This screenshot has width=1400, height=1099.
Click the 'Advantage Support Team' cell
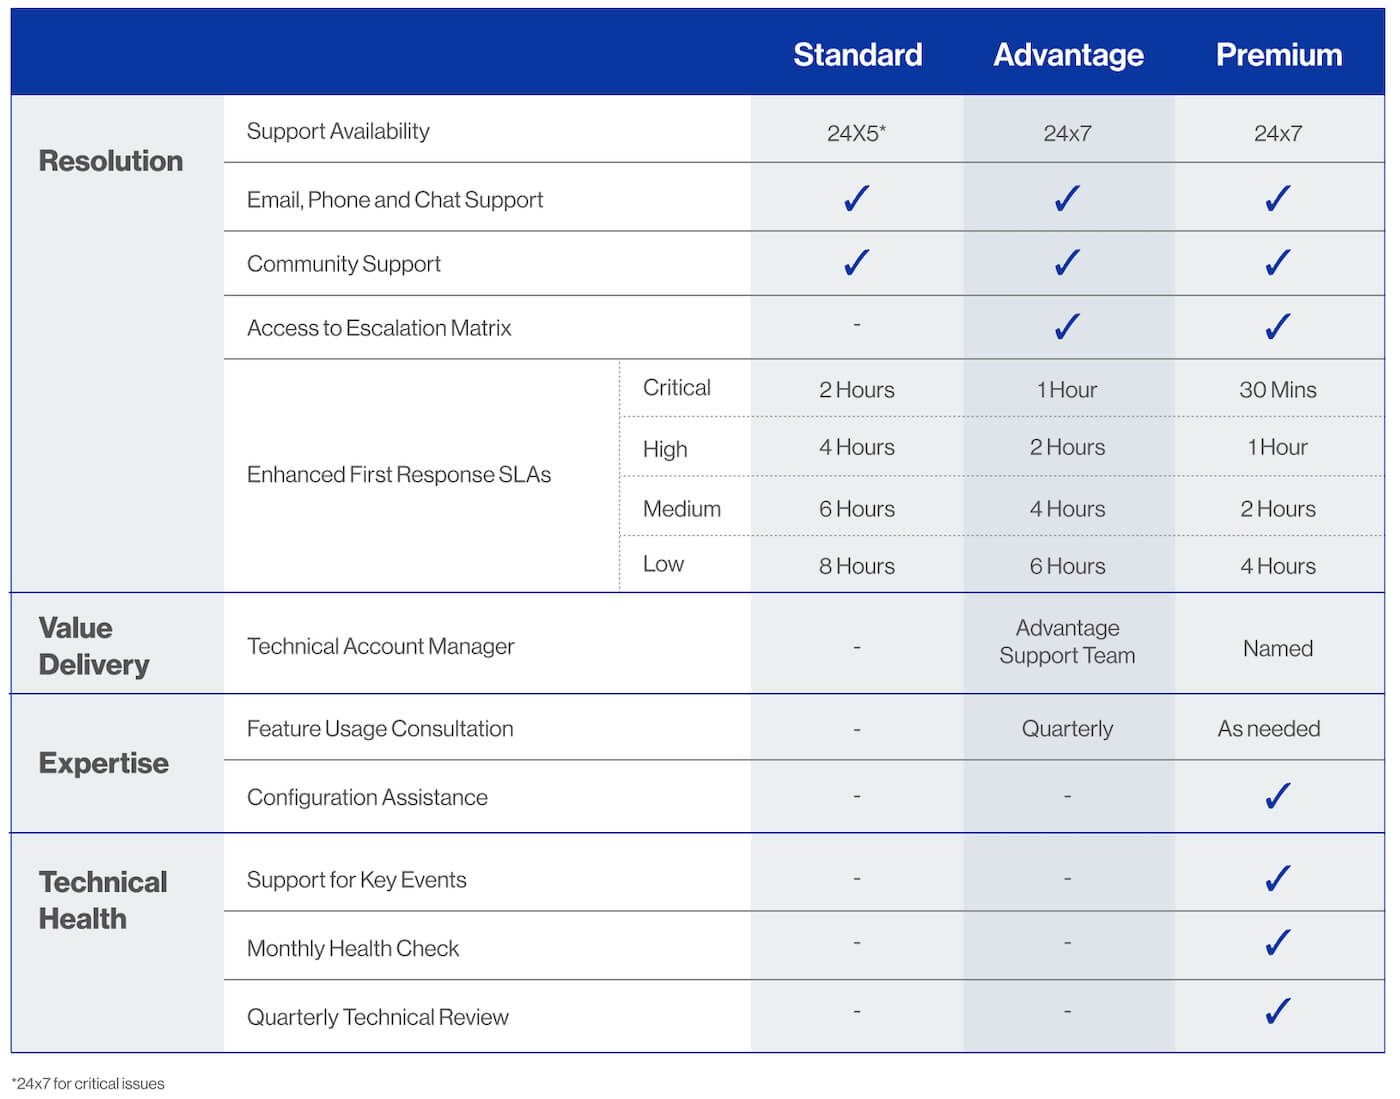1067,642
